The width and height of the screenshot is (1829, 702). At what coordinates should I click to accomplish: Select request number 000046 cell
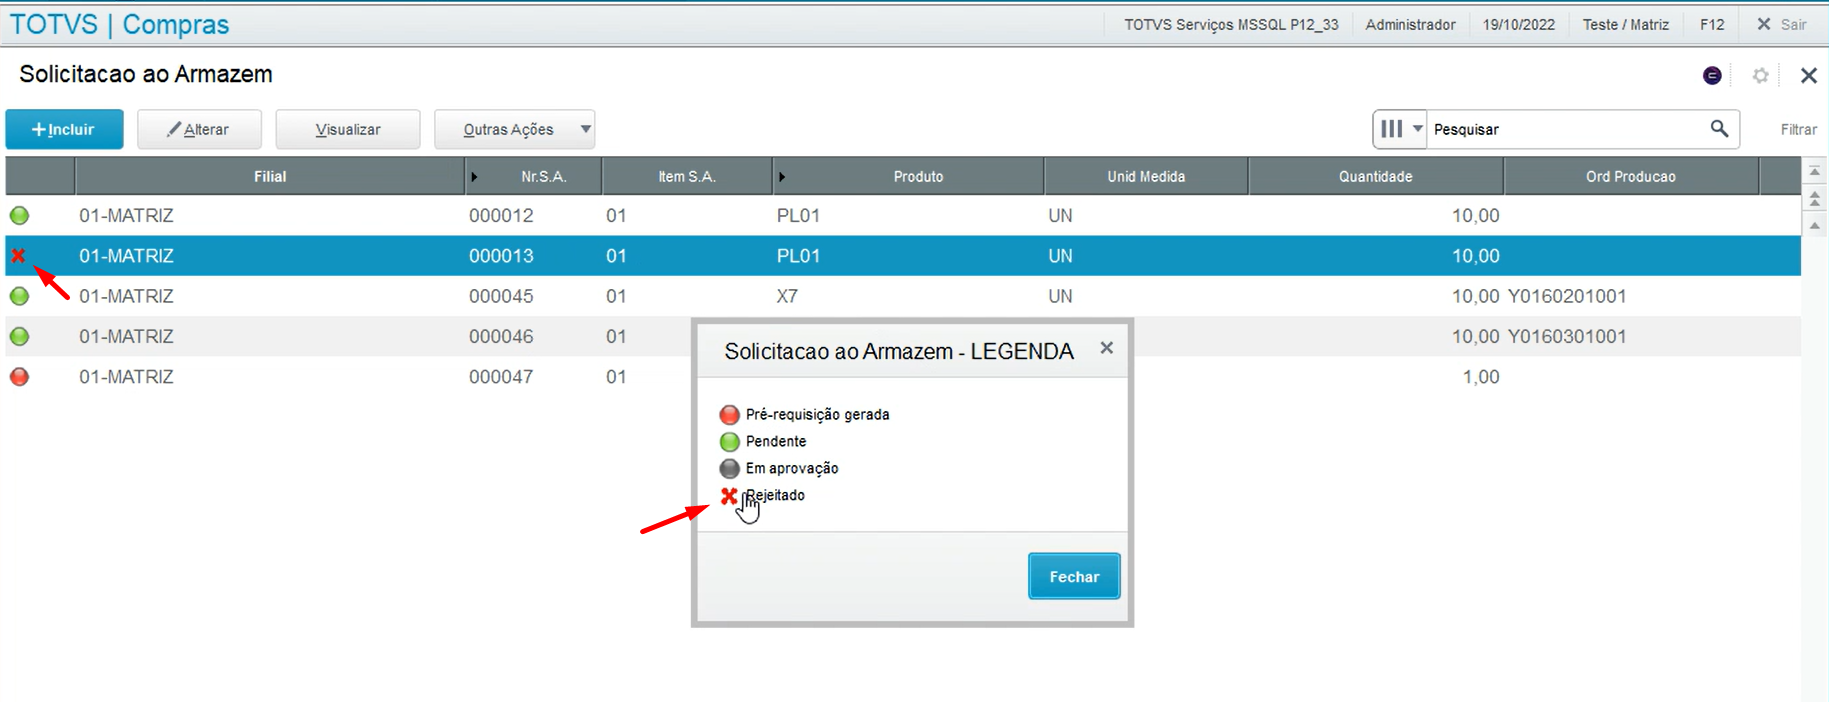(501, 336)
